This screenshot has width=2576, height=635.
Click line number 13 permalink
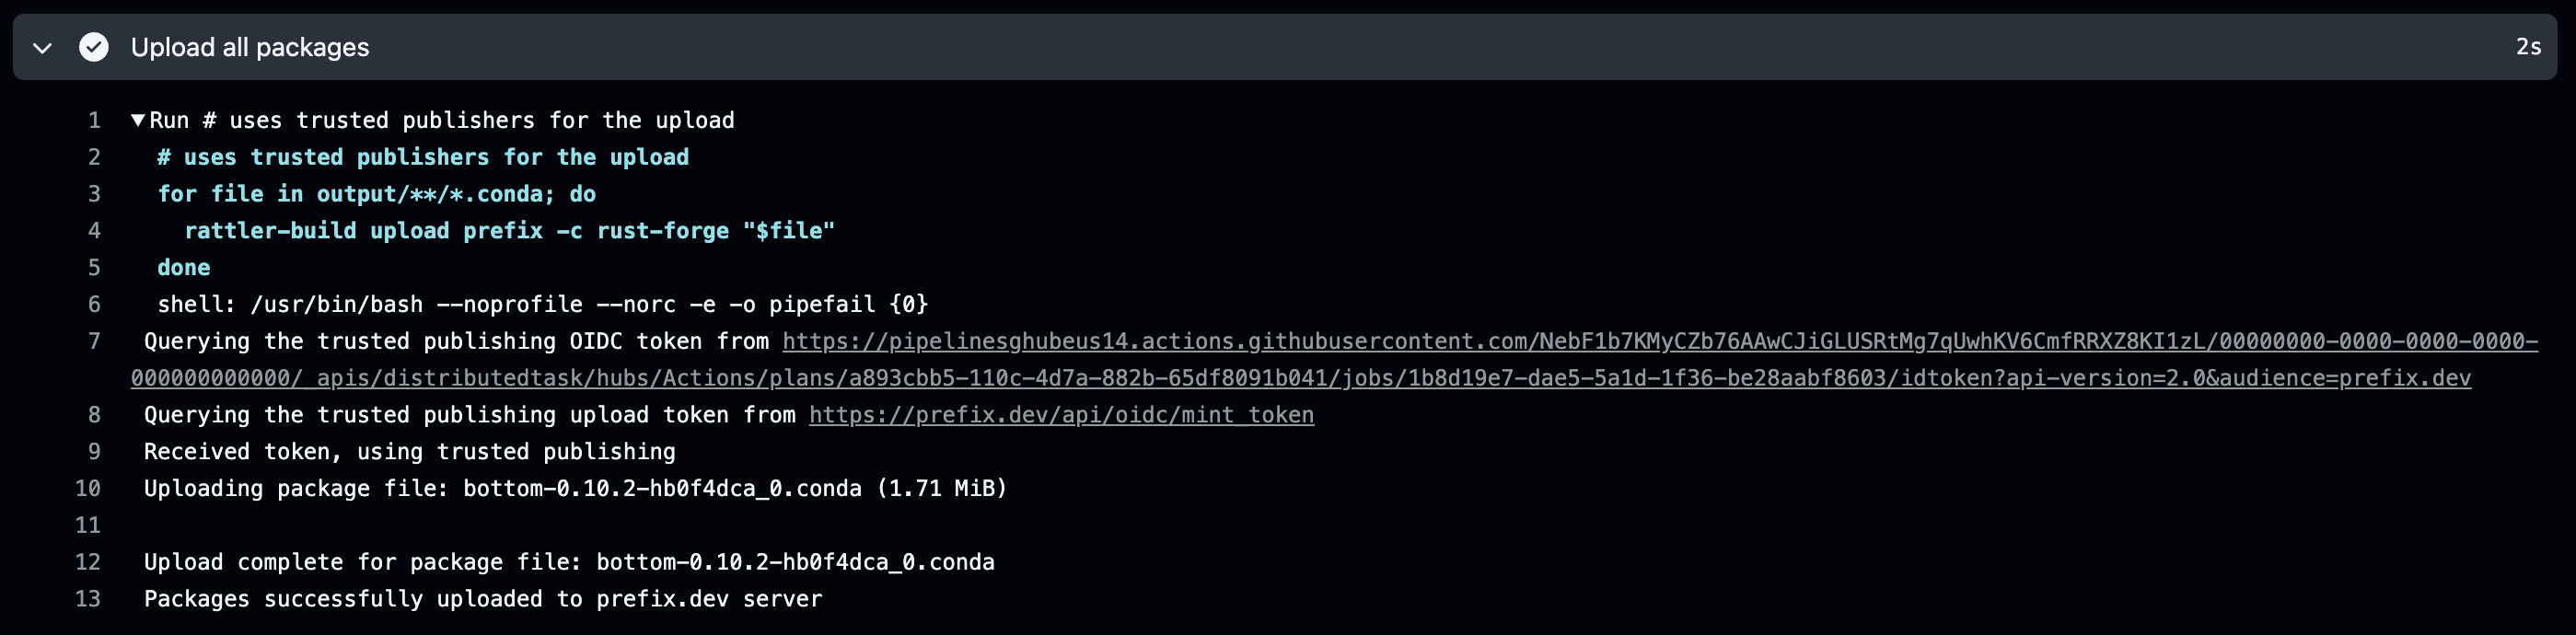click(x=88, y=599)
